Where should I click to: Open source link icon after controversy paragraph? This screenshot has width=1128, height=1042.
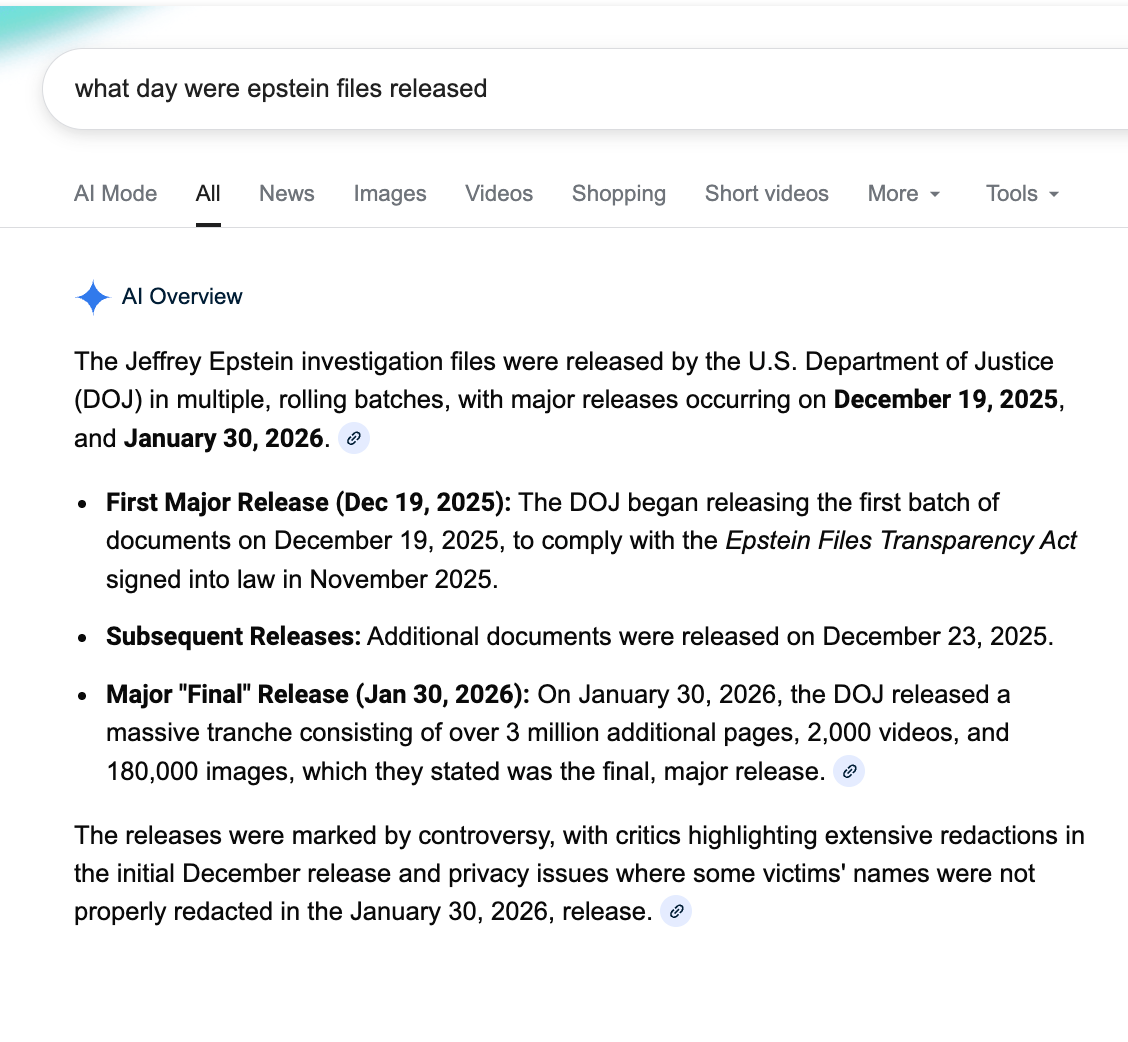coord(677,911)
